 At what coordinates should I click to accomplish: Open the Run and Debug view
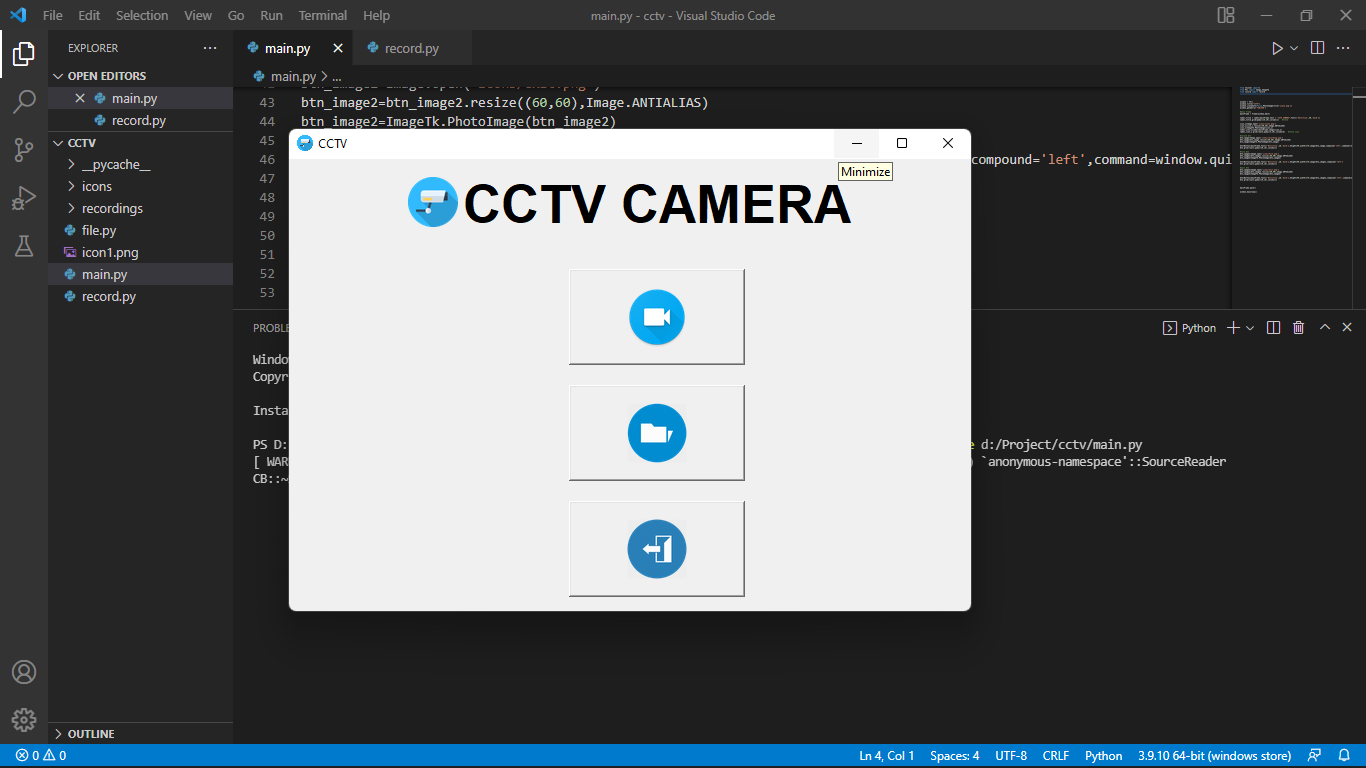24,197
